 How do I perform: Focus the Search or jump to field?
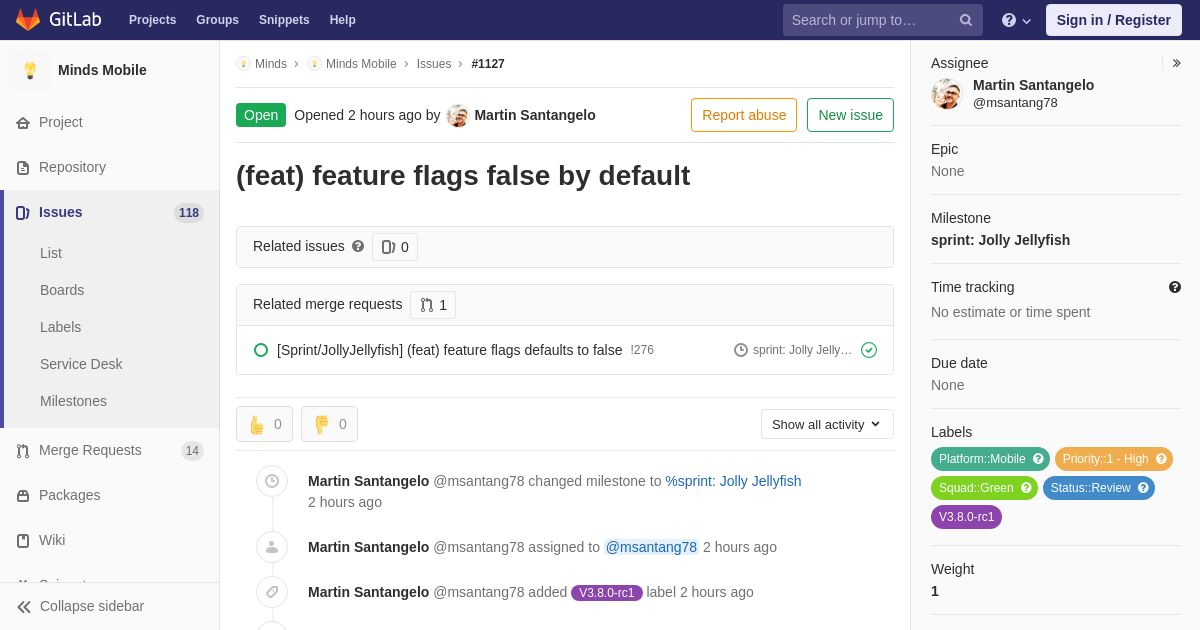[869, 20]
